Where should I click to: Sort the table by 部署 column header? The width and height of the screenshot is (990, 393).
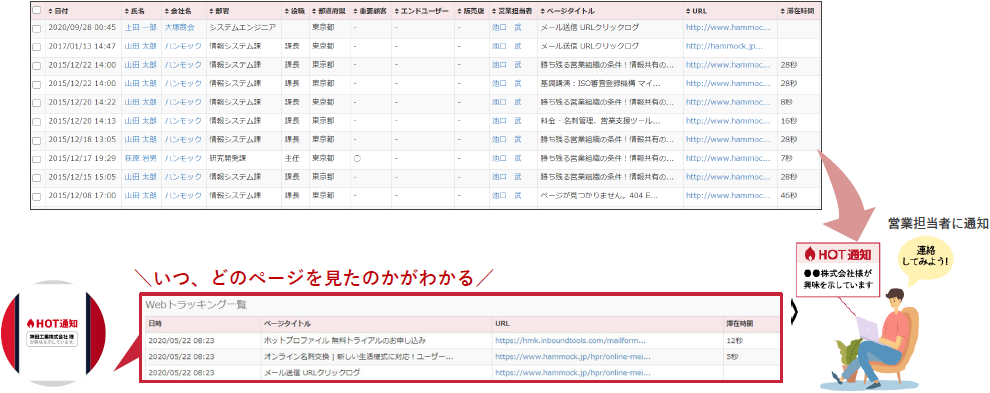coord(218,11)
